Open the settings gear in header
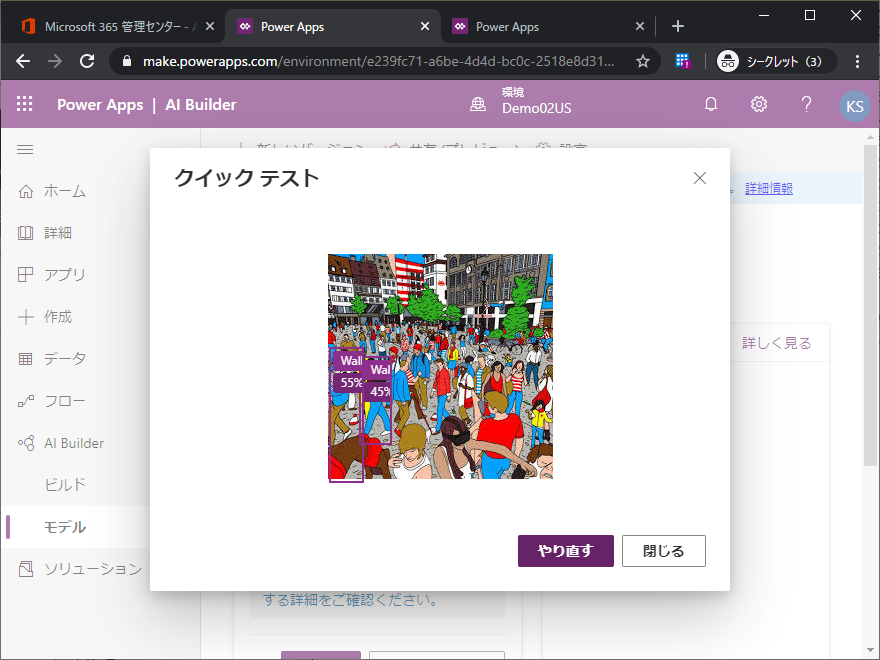Image resolution: width=880 pixels, height=660 pixels. (759, 104)
